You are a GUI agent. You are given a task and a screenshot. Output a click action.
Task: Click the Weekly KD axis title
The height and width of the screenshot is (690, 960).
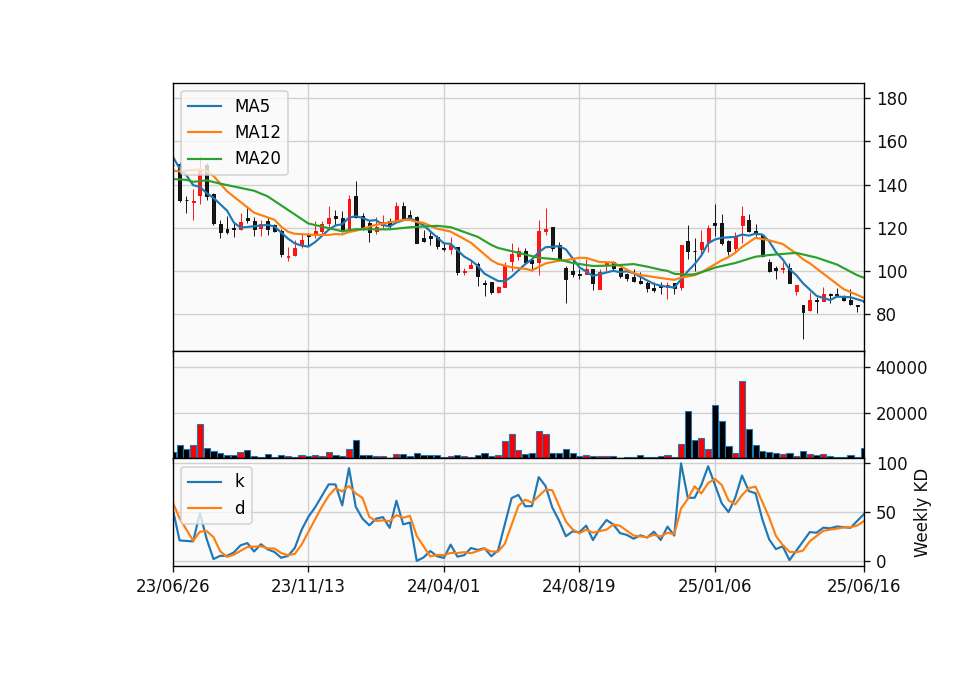(x=921, y=514)
